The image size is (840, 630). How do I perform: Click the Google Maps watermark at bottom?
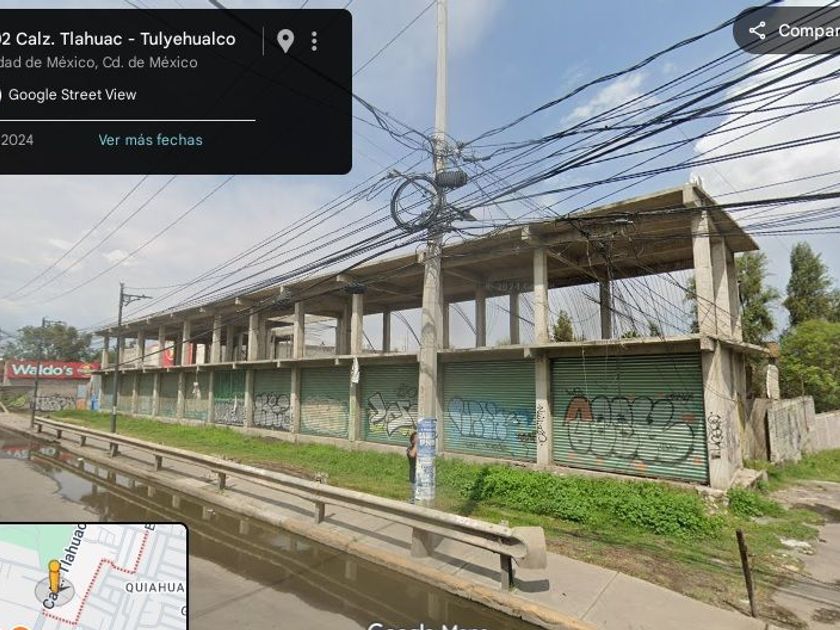427,626
